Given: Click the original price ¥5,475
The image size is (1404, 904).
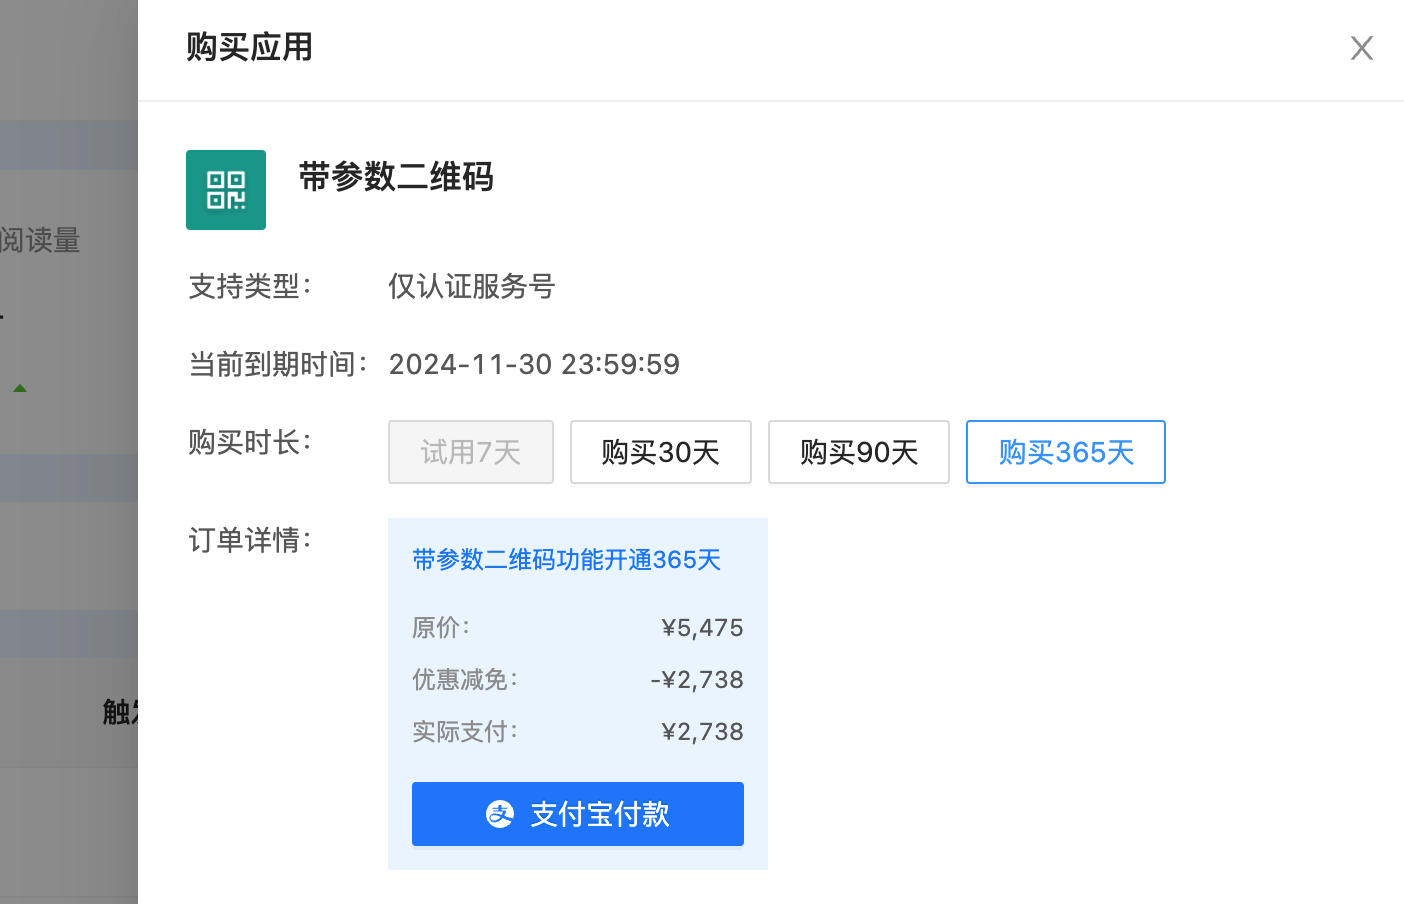Looking at the screenshot, I should pyautogui.click(x=702, y=628).
